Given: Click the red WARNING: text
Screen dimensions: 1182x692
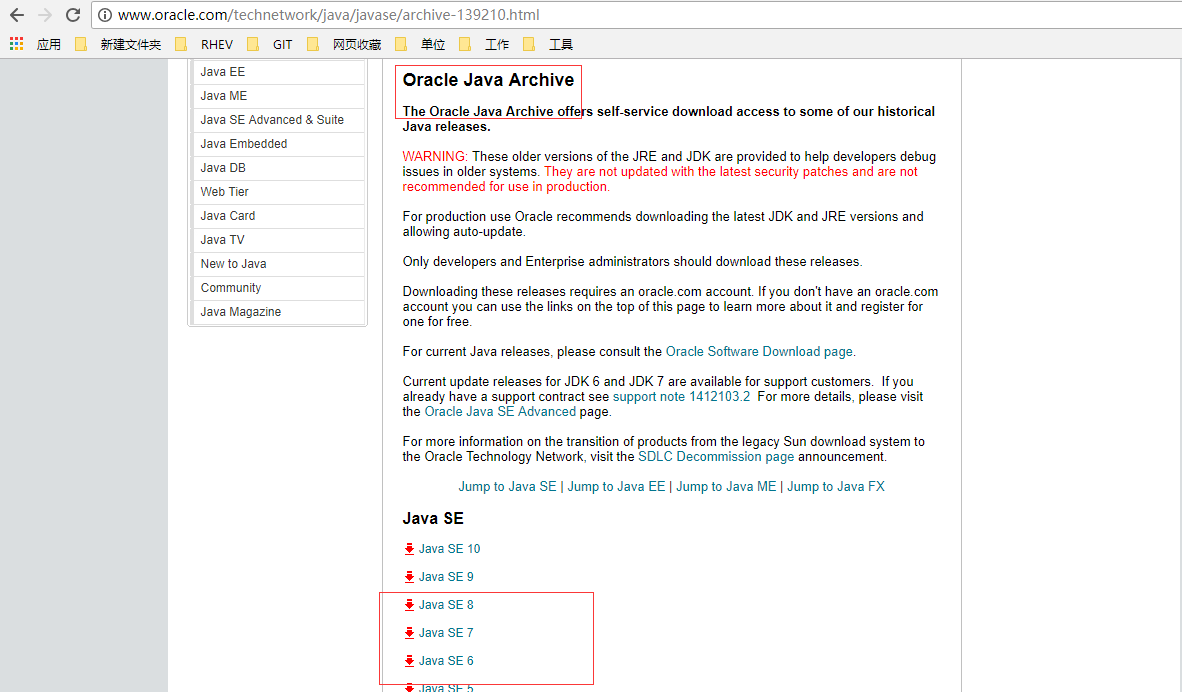Looking at the screenshot, I should [x=435, y=157].
